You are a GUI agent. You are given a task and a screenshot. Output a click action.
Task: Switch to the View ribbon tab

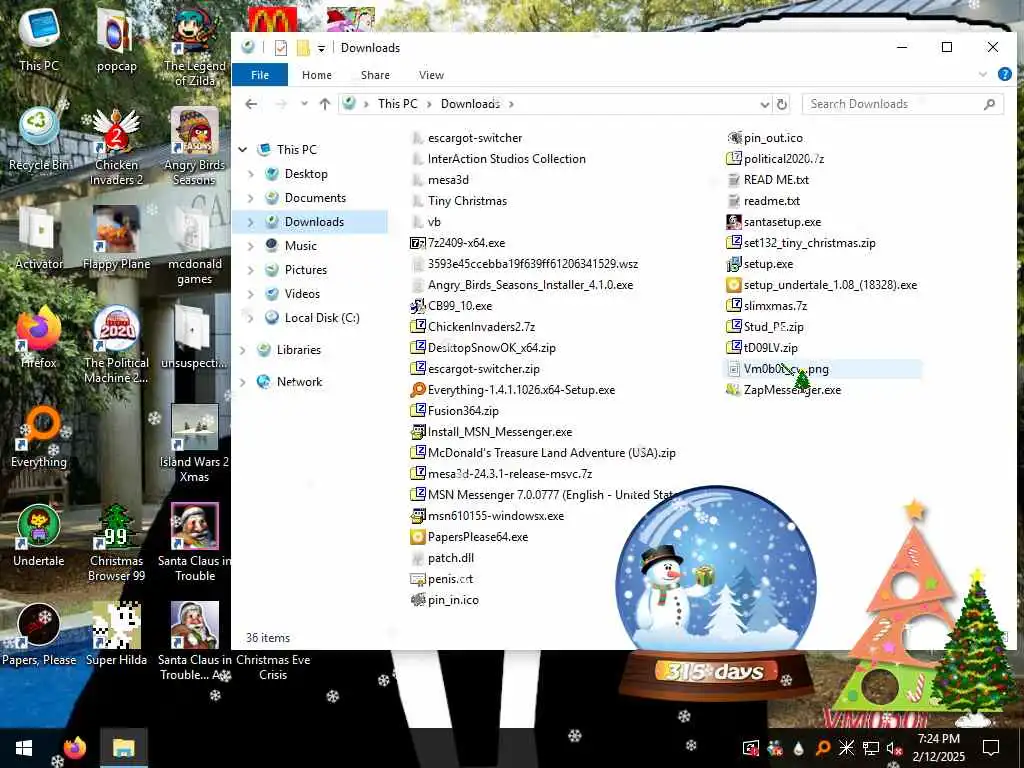point(431,75)
